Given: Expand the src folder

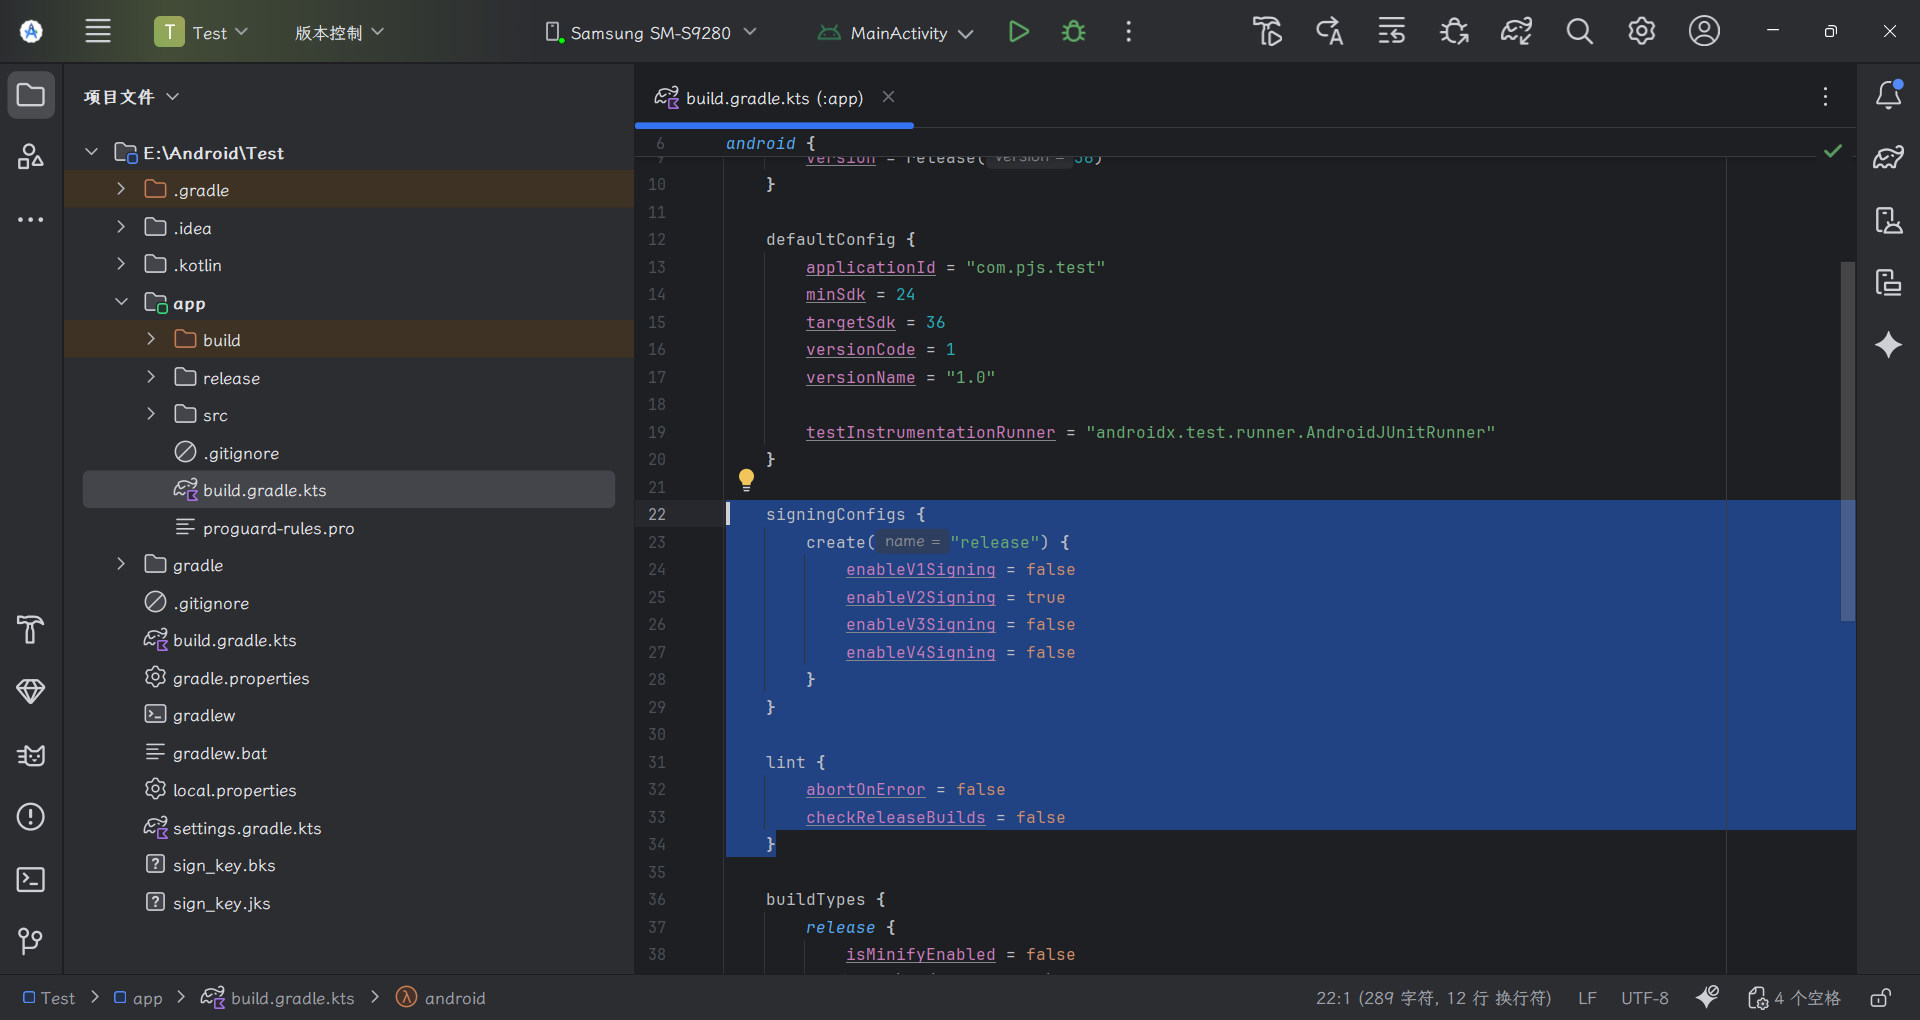Looking at the screenshot, I should coord(151,414).
